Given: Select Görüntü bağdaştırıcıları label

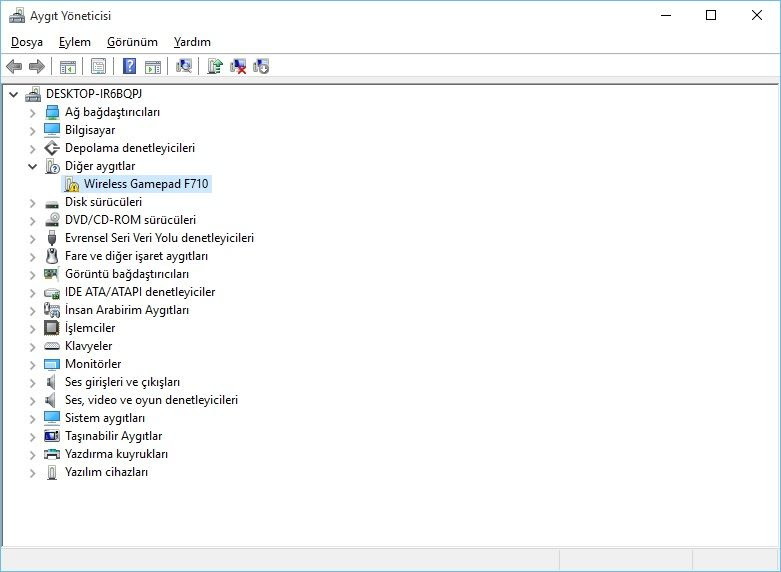Looking at the screenshot, I should point(127,274).
